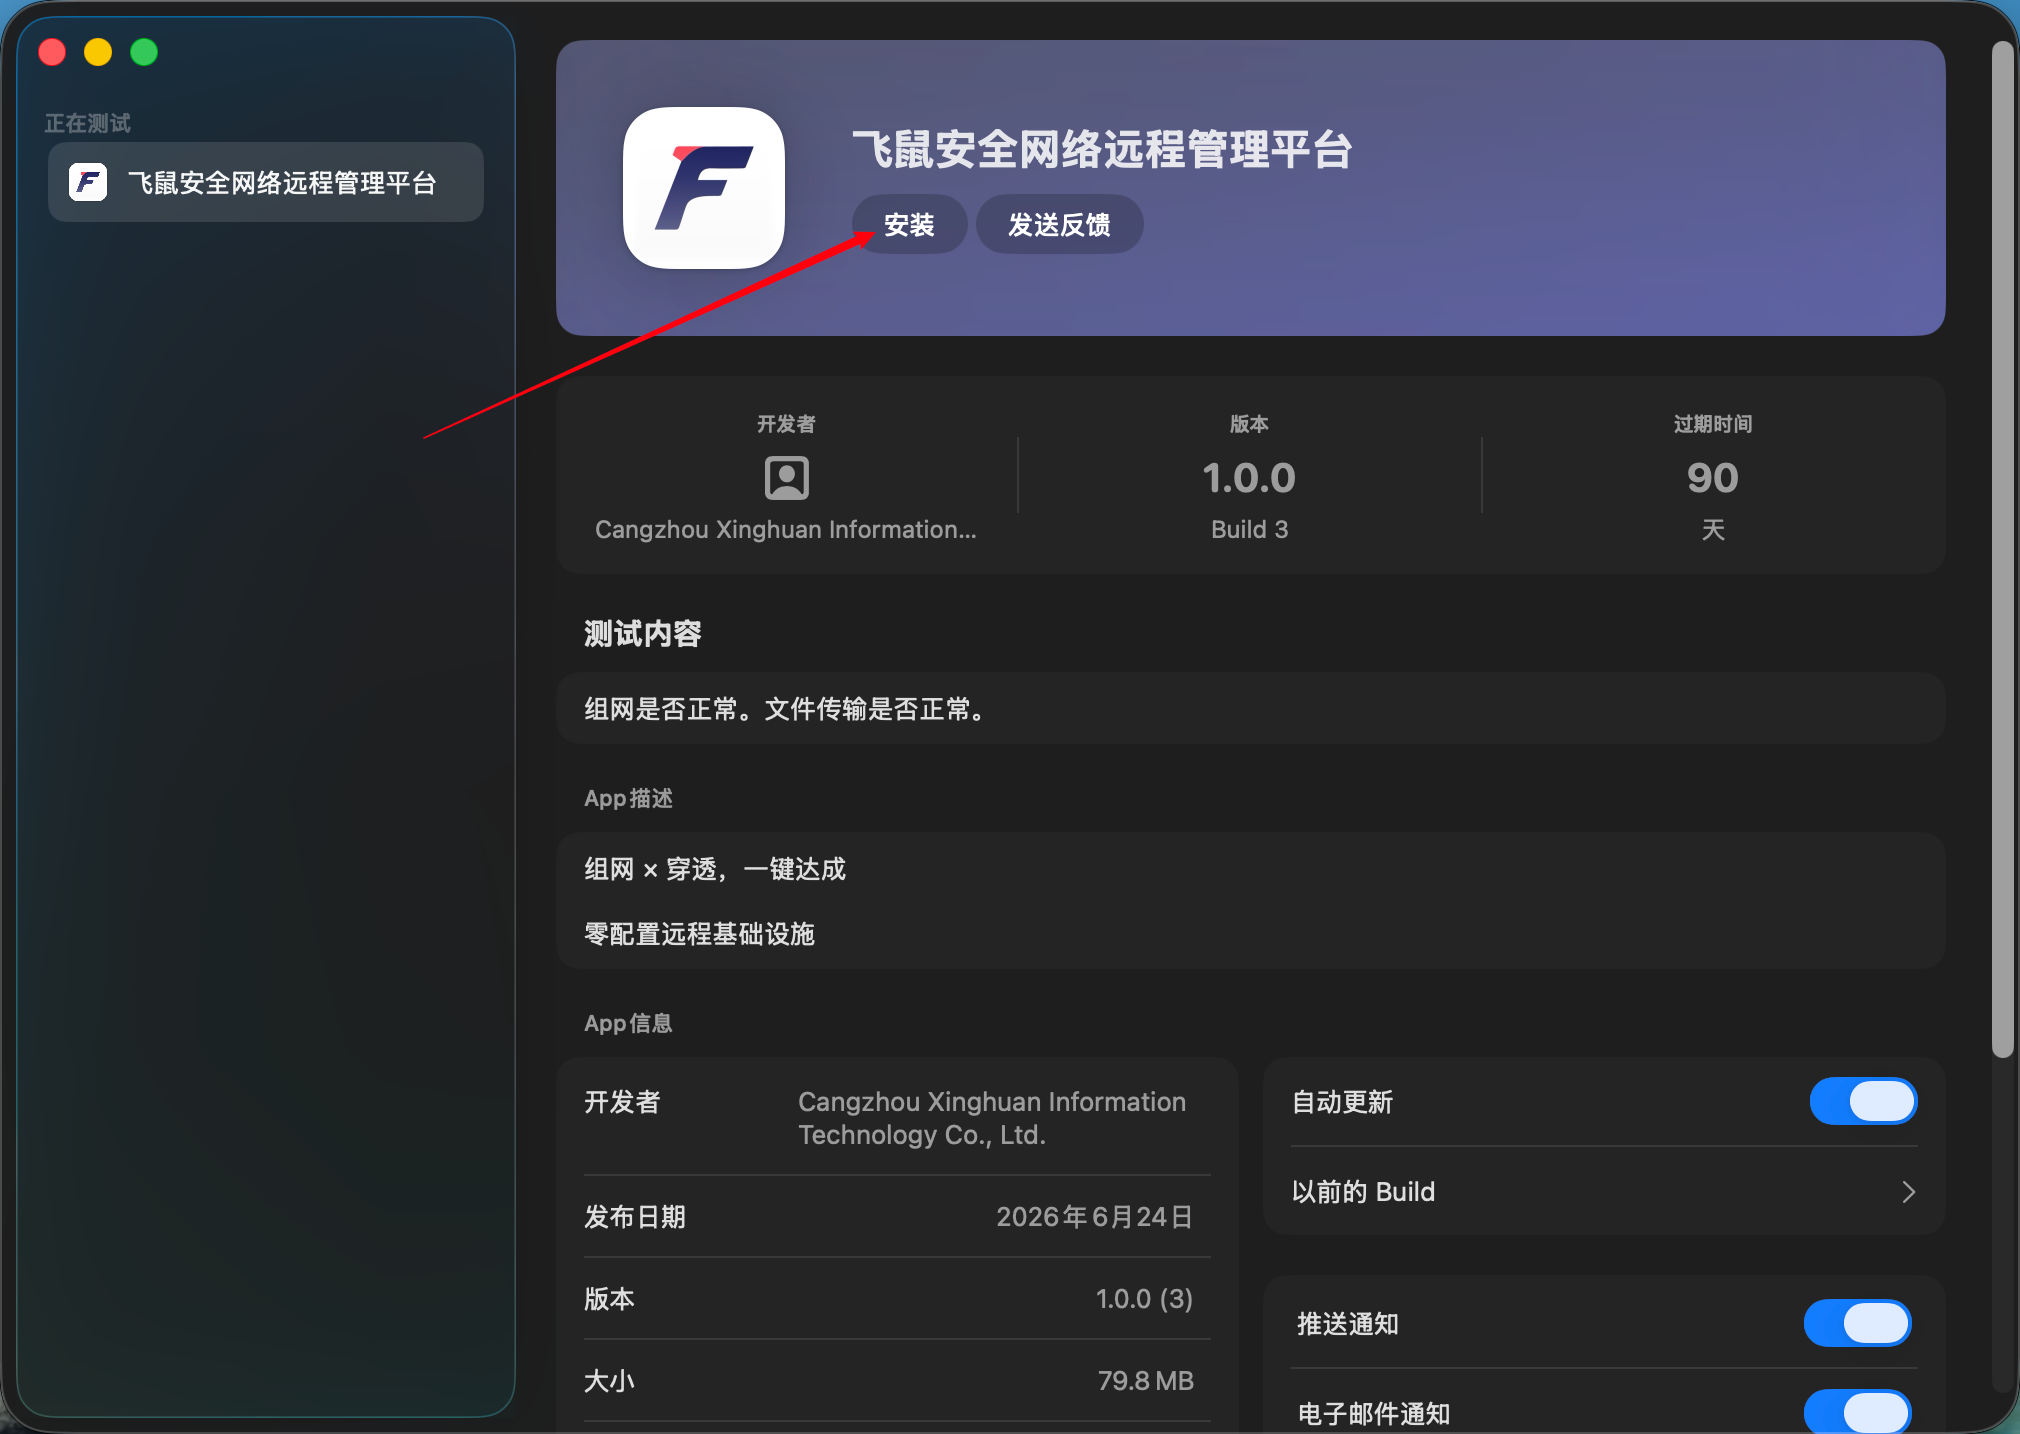Turn off 推送通知 switch

pos(1857,1323)
